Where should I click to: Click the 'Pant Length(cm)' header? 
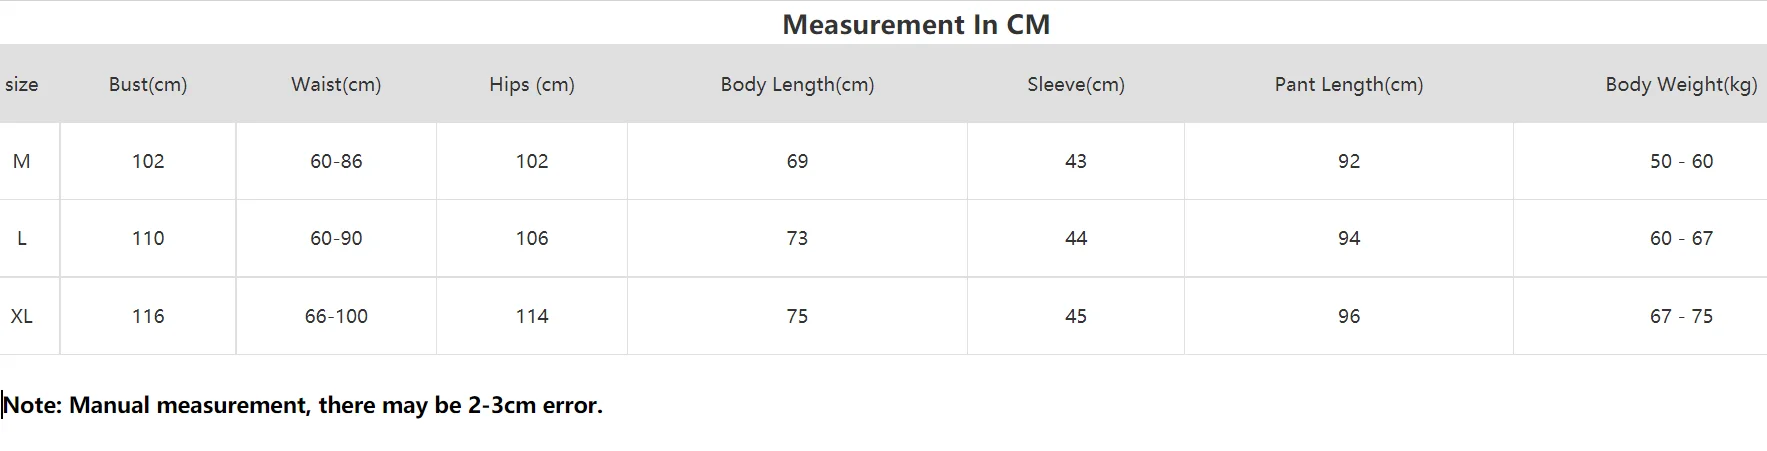click(1349, 85)
